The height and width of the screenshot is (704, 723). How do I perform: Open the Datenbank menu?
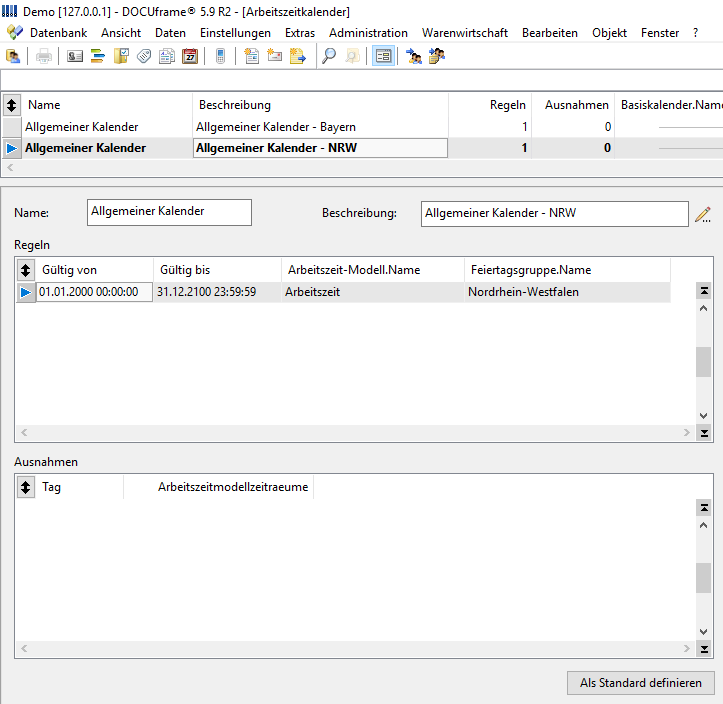(x=59, y=33)
